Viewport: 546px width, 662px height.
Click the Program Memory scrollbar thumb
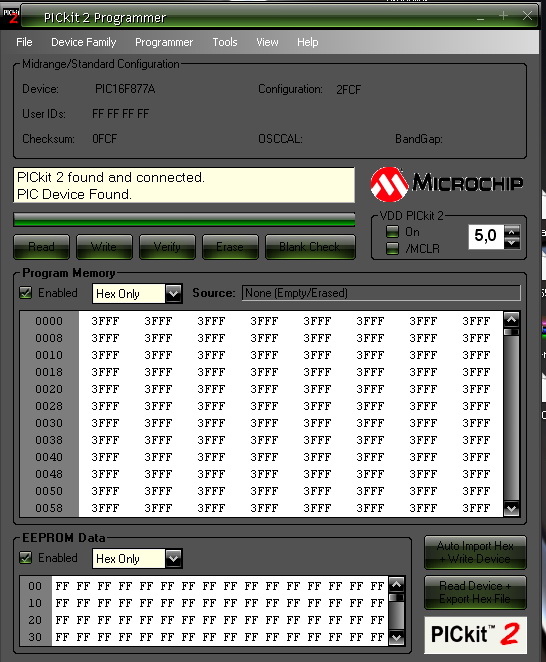click(511, 332)
